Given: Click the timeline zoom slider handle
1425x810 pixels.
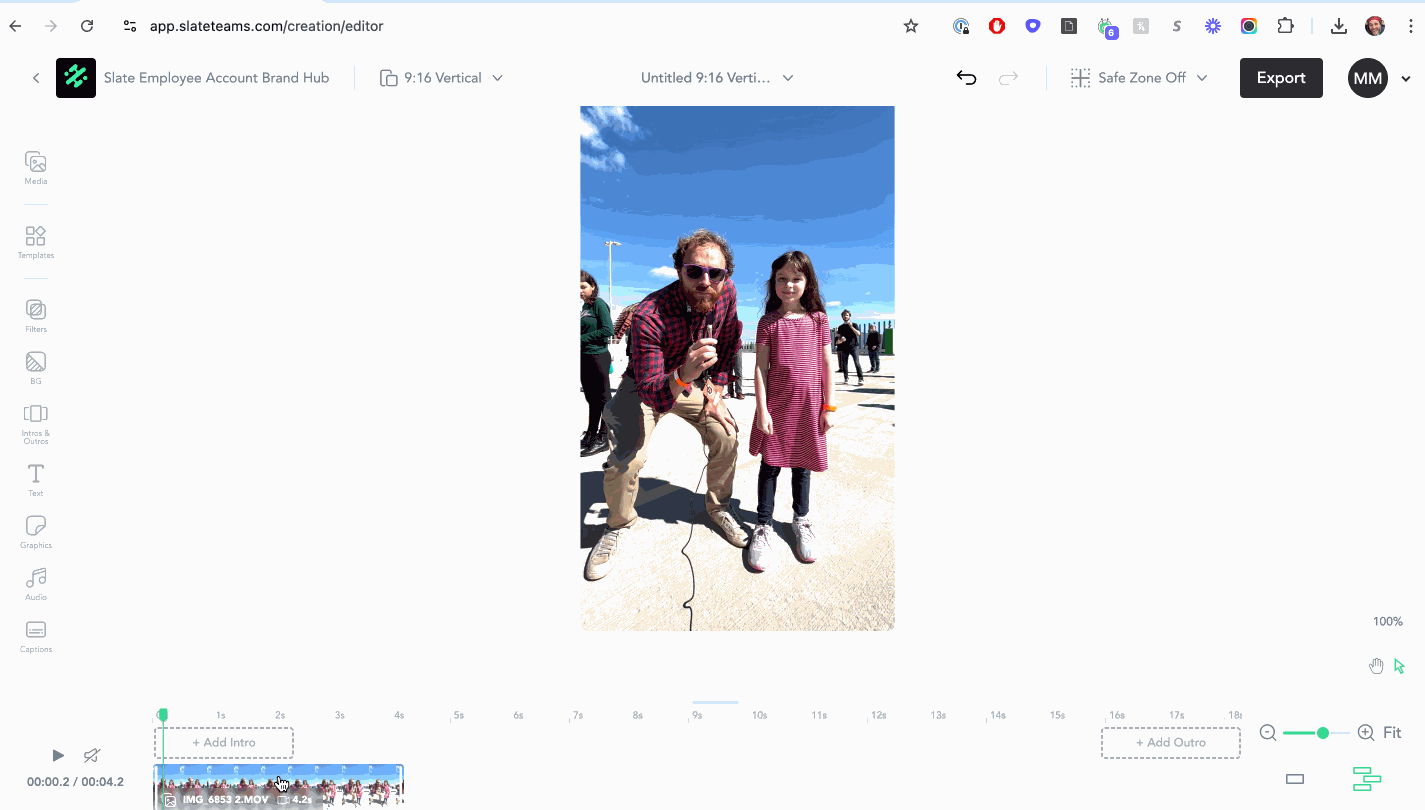Looking at the screenshot, I should point(1323,733).
